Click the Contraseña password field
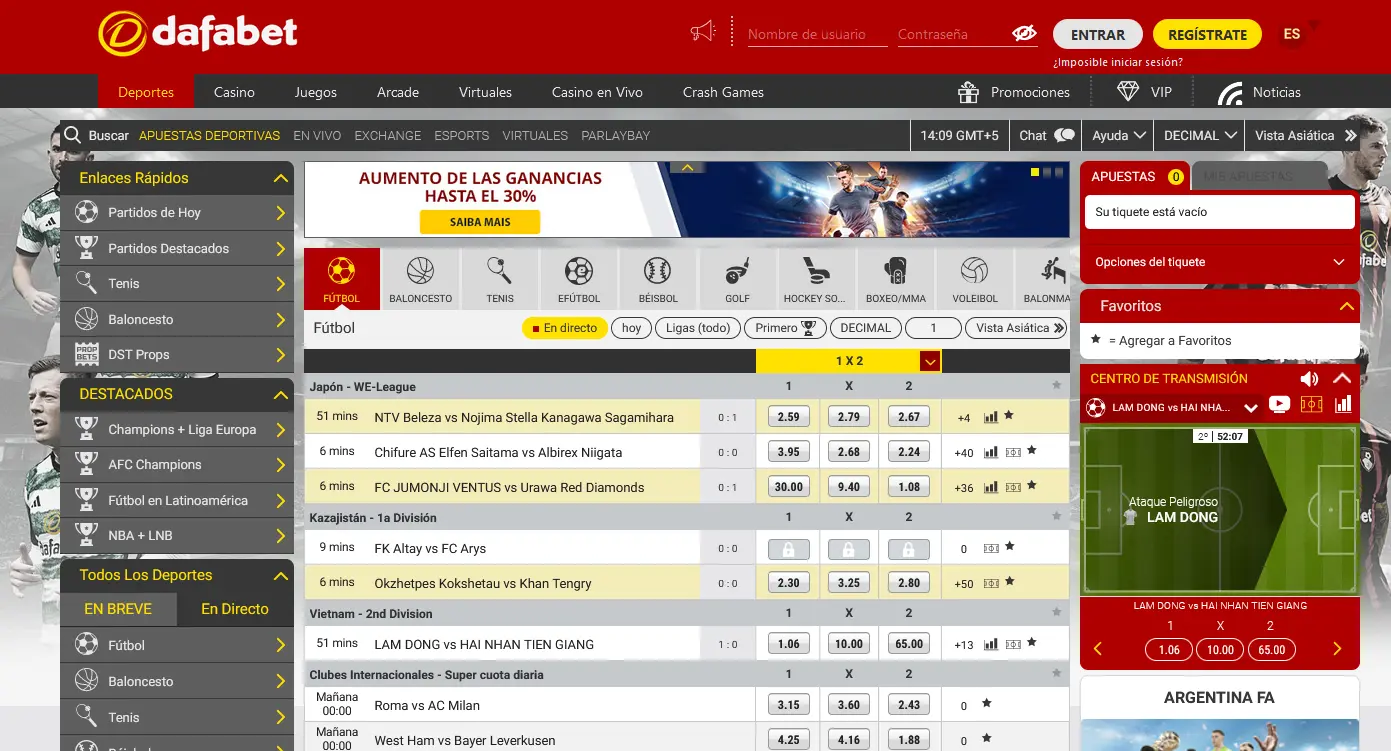This screenshot has height=751, width=1391. [x=952, y=34]
